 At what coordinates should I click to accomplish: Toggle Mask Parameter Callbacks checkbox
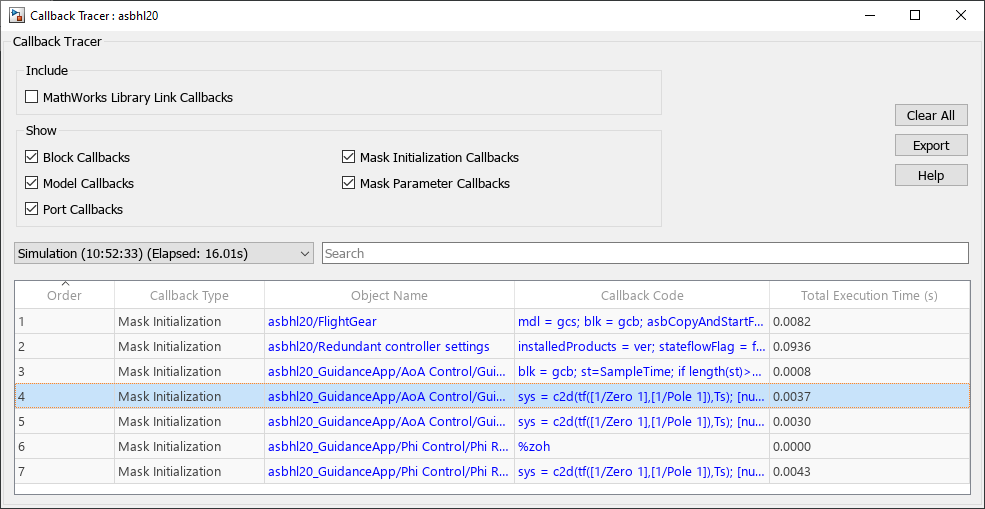[x=349, y=184]
